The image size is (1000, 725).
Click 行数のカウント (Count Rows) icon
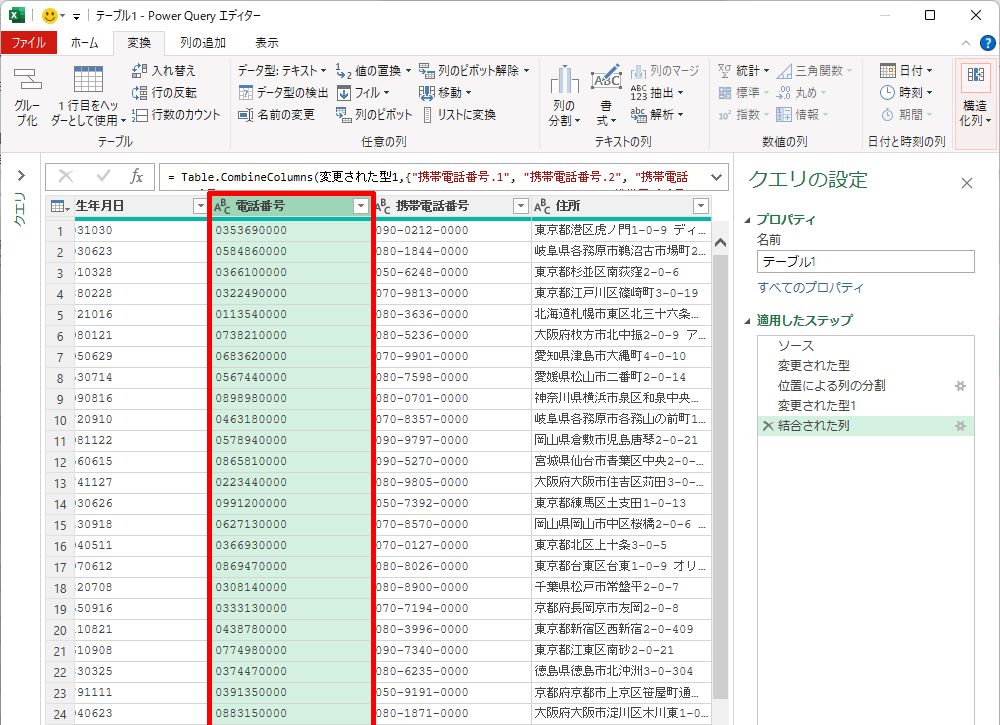(139, 115)
